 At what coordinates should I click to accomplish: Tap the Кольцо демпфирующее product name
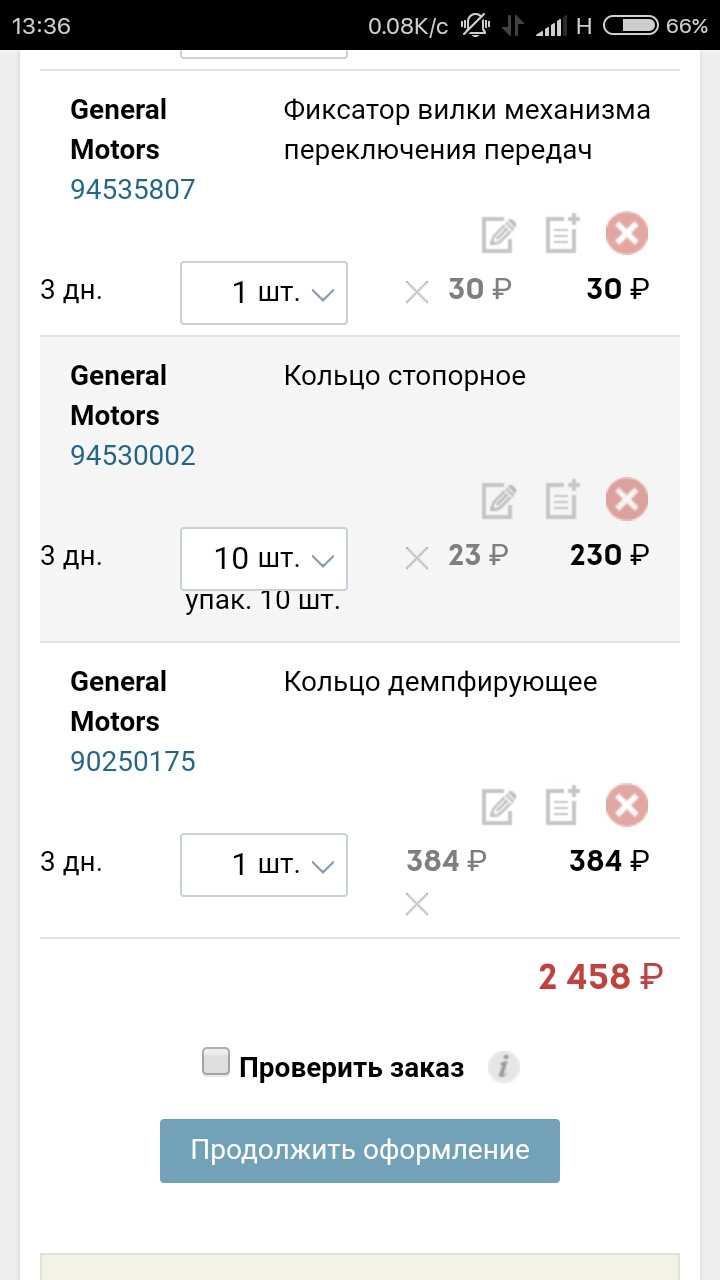(x=440, y=682)
